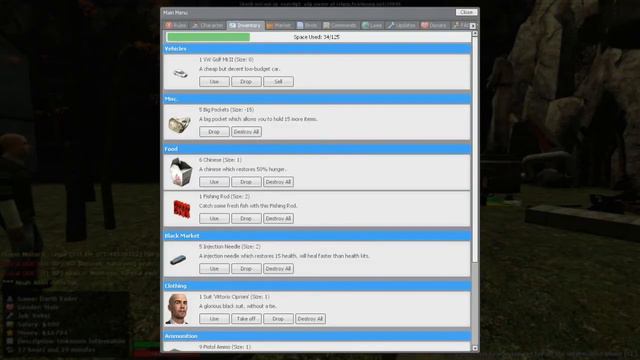Image resolution: width=640 pixels, height=360 pixels.
Task: Go to the Updates tab
Action: click(402, 25)
